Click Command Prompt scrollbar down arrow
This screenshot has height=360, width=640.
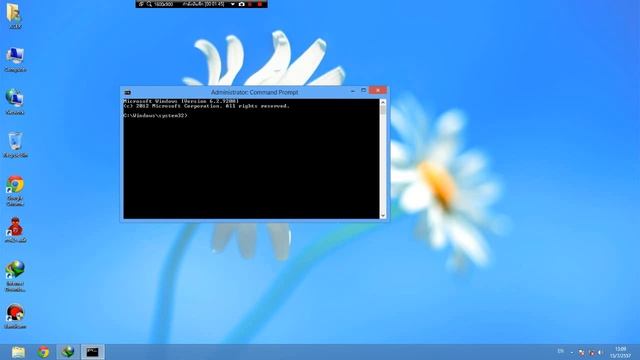[x=383, y=215]
